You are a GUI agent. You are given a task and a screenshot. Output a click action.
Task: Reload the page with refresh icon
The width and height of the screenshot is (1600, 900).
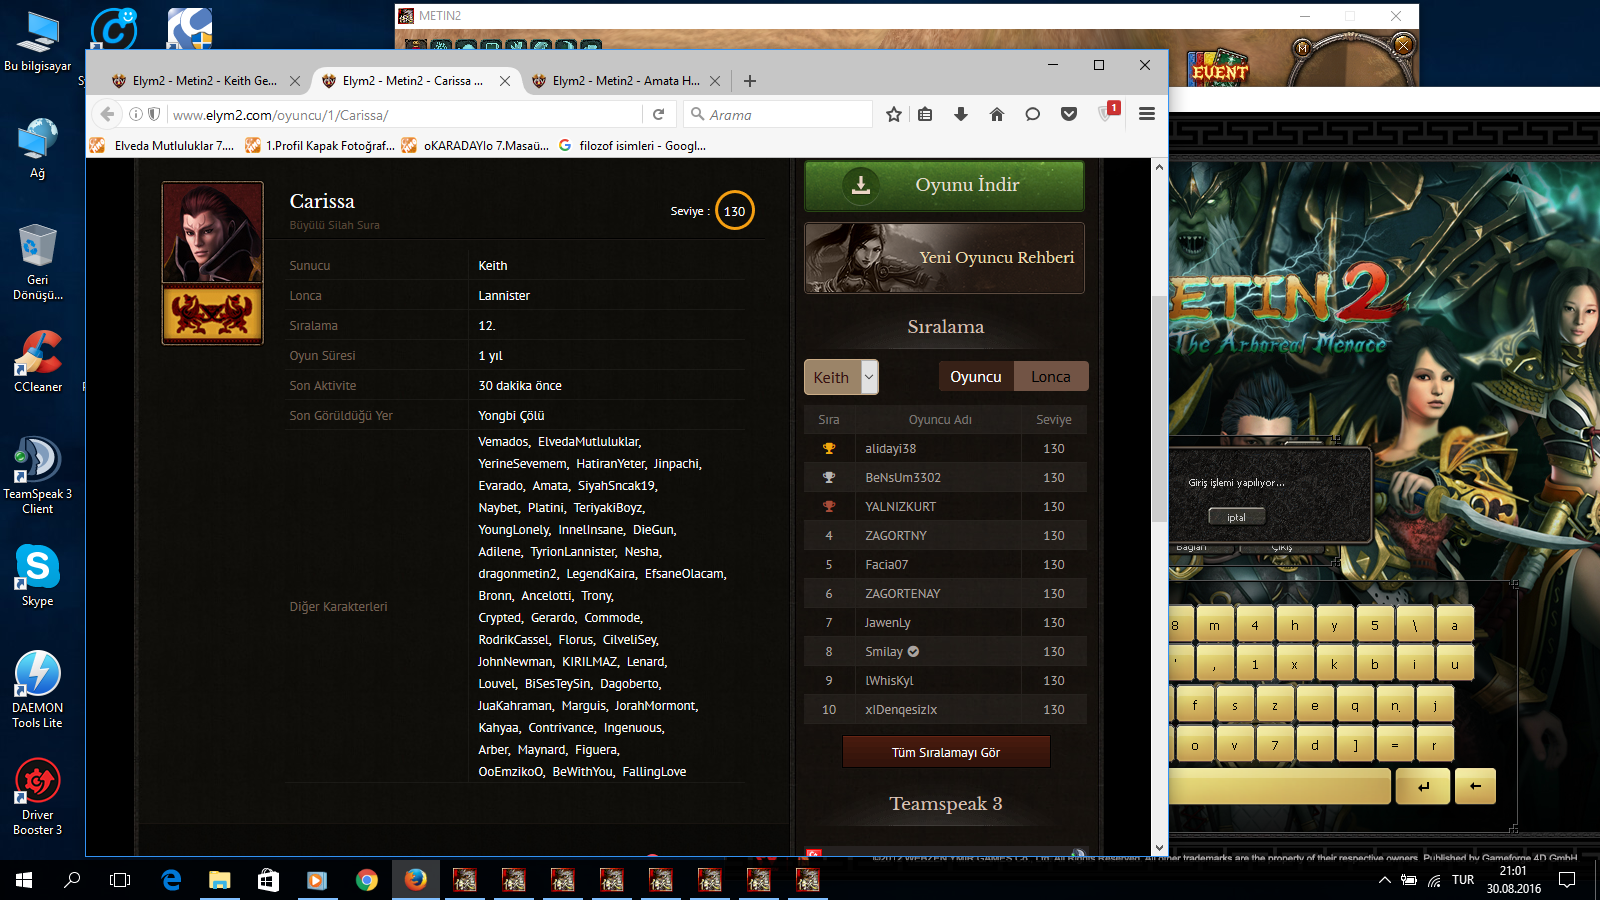pos(658,115)
